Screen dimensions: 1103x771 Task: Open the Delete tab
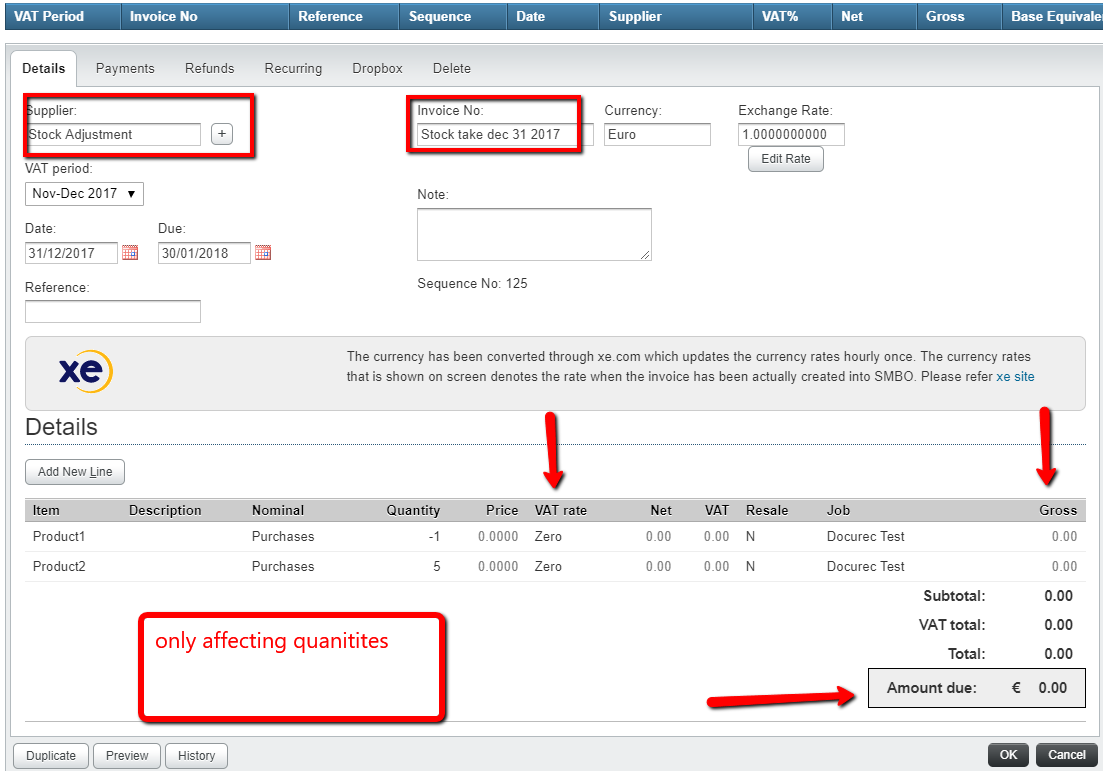(451, 68)
